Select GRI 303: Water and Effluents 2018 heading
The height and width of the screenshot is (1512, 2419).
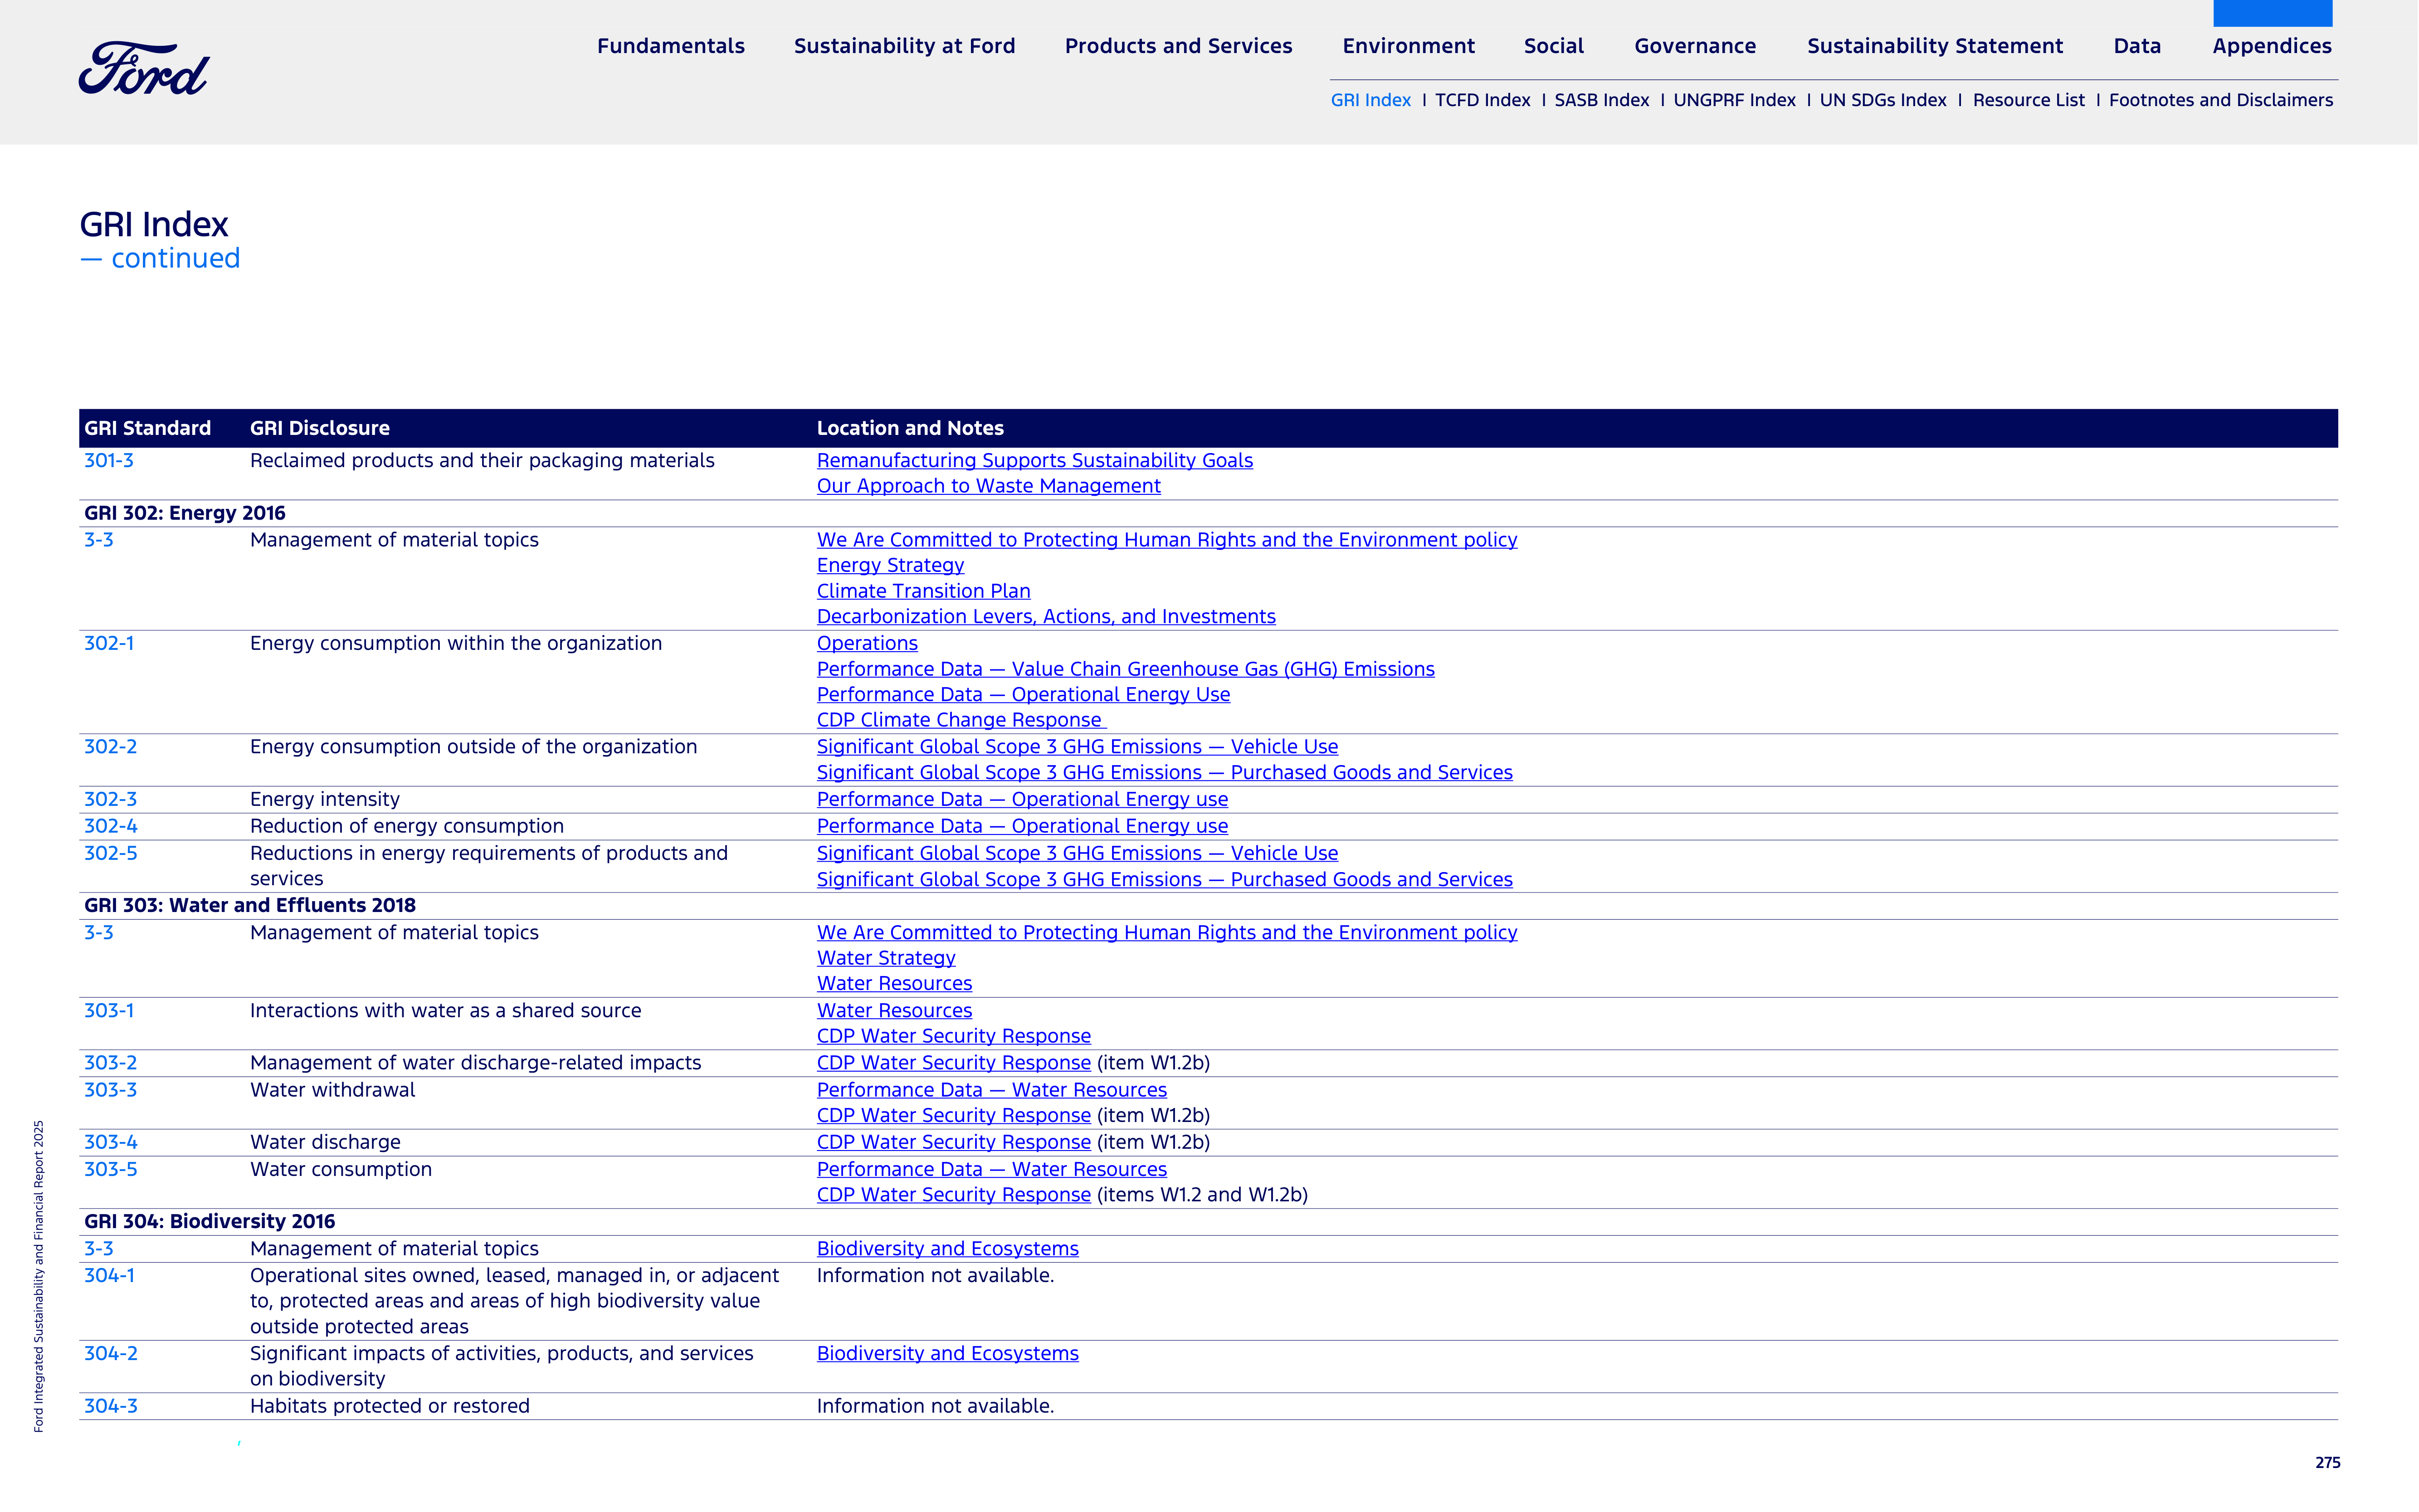pos(250,905)
